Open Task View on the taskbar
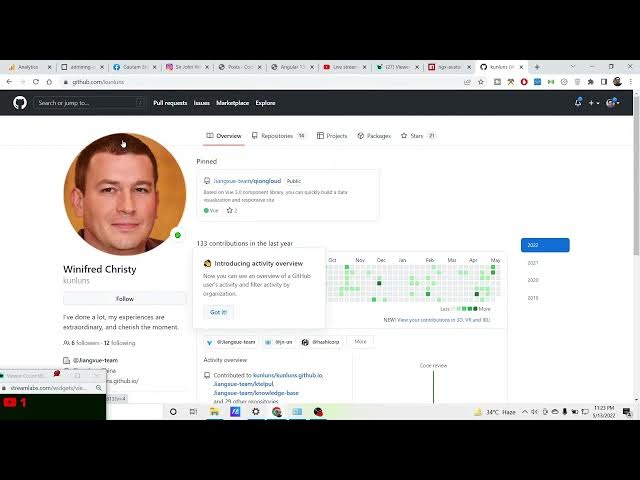Image resolution: width=640 pixels, height=480 pixels. pyautogui.click(x=193, y=412)
